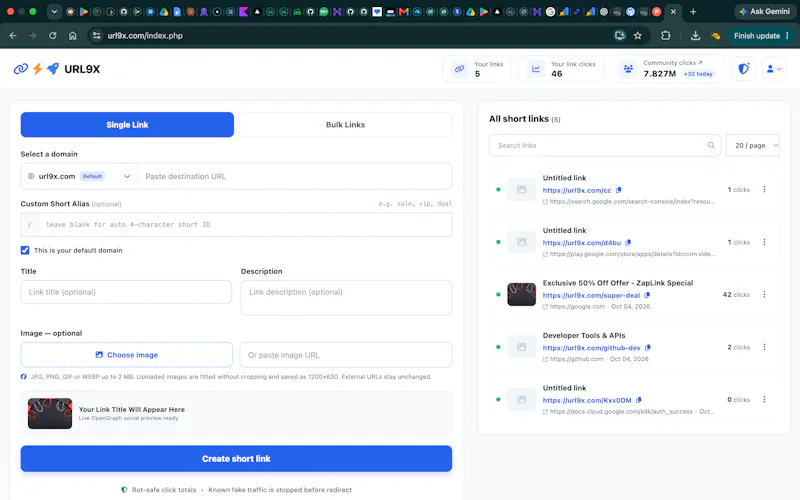Click the browser address bar URL
The height and width of the screenshot is (500, 800).
[x=145, y=36]
